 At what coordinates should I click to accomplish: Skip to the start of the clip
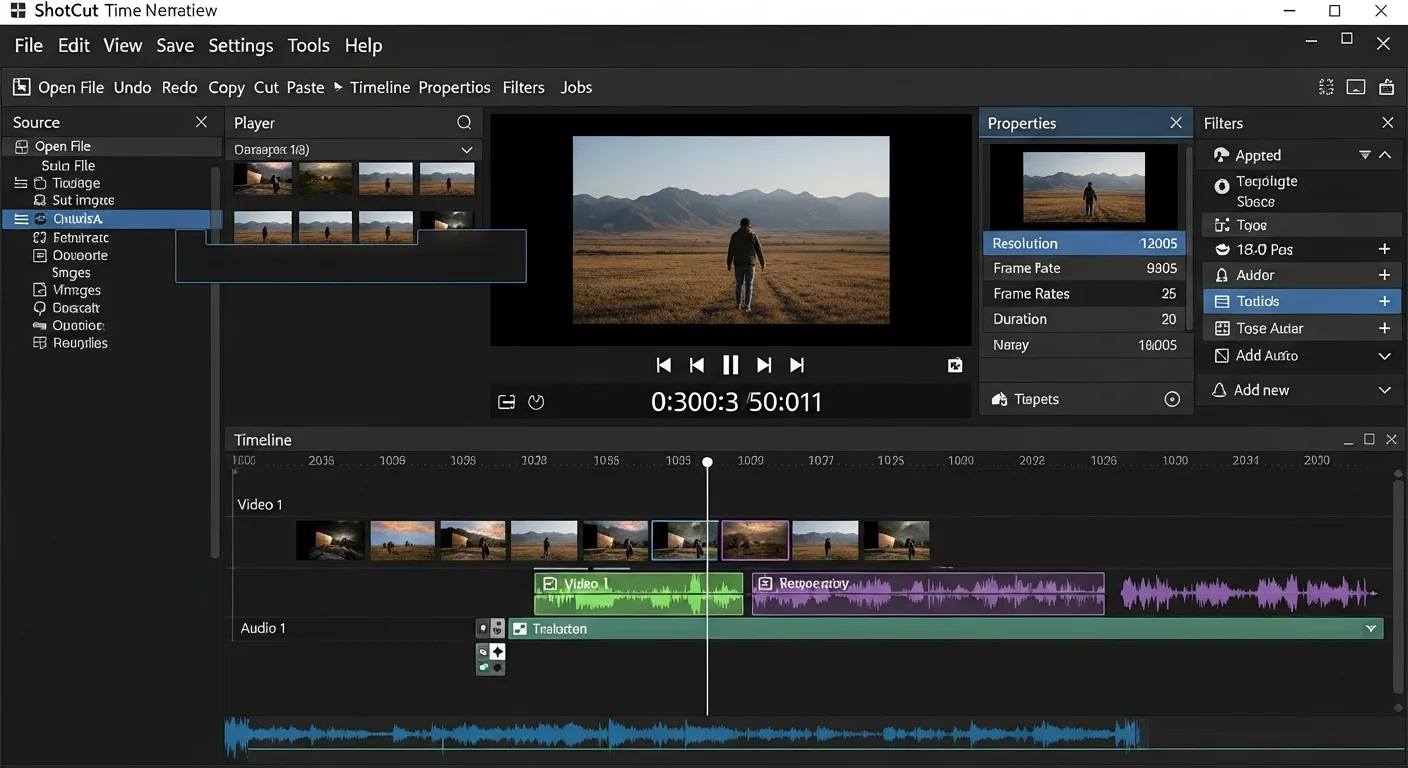click(x=663, y=365)
